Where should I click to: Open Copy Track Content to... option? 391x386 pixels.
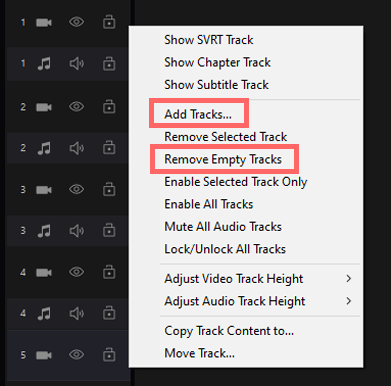point(229,331)
